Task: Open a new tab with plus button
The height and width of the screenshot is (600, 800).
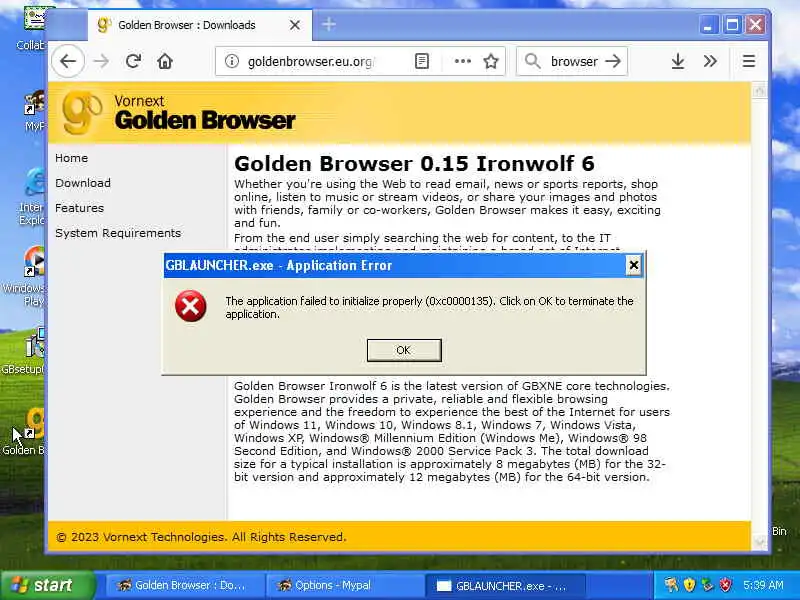Action: click(x=329, y=24)
